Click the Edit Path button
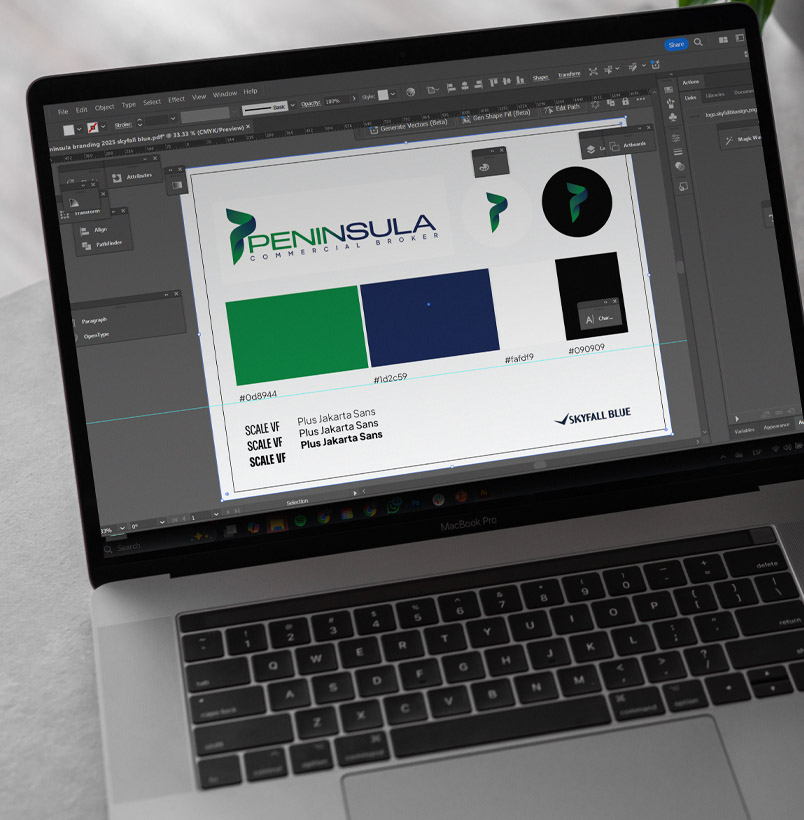This screenshot has height=820, width=804. (562, 109)
